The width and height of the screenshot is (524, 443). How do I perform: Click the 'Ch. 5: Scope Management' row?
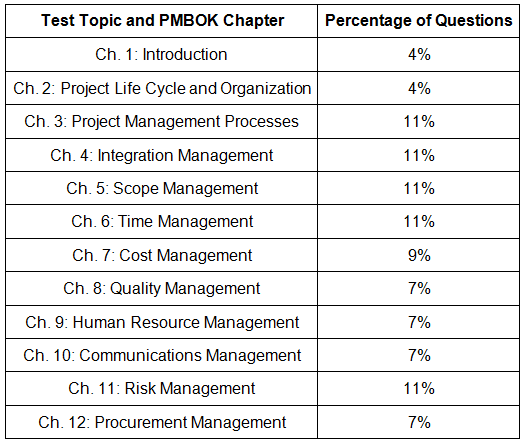(262, 188)
